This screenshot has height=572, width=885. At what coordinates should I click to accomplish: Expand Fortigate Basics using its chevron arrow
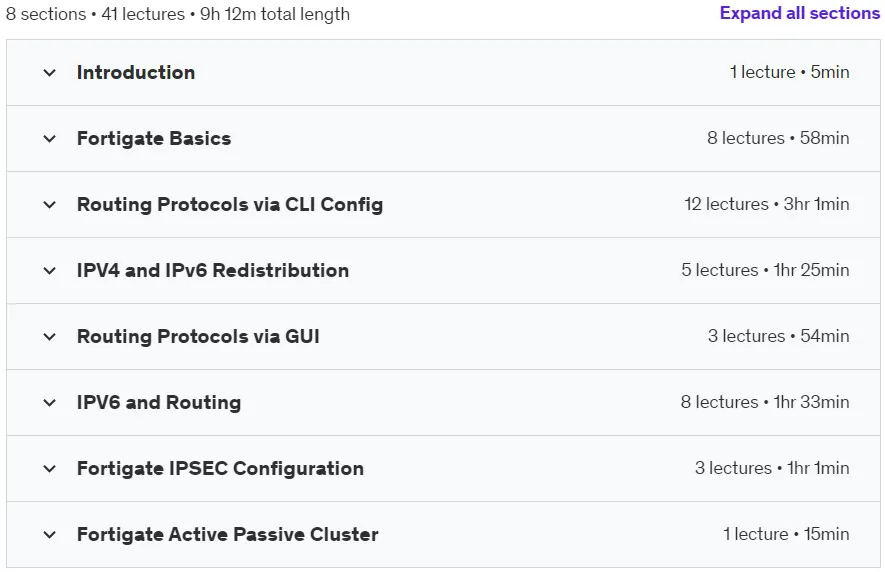tap(50, 139)
